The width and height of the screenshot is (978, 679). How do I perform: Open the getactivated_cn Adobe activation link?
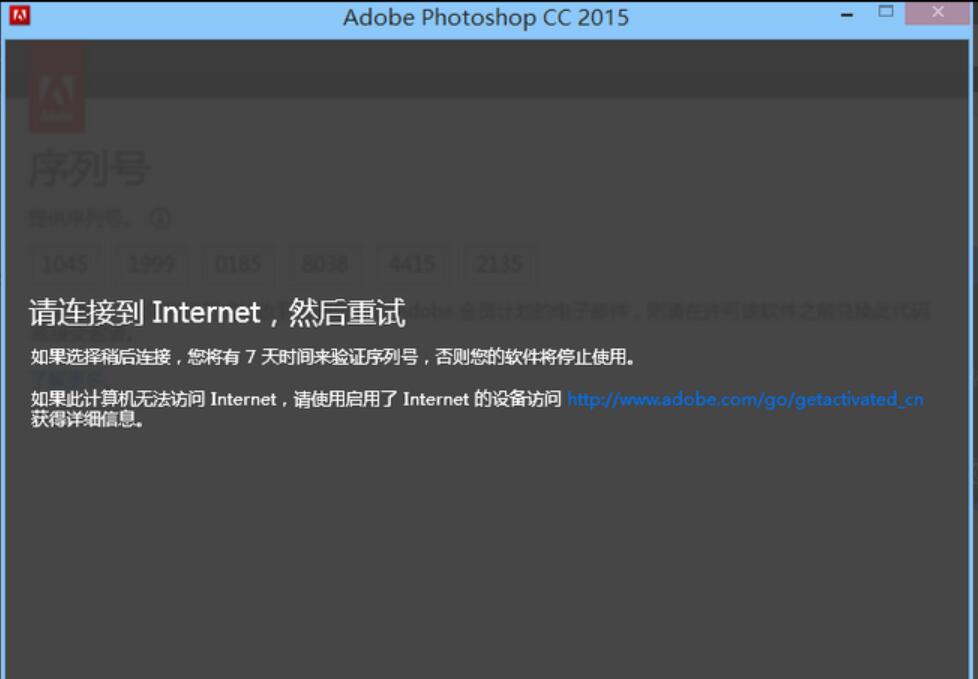[x=745, y=400]
